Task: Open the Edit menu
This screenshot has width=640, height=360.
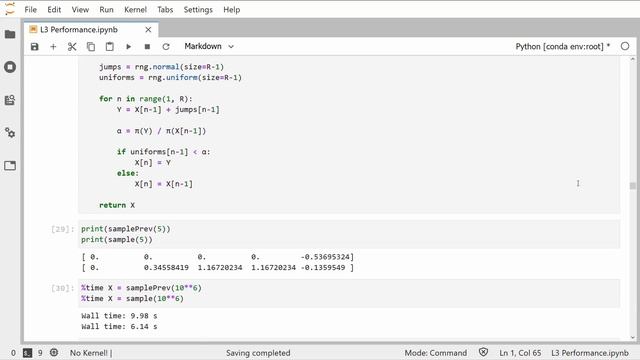Action: click(x=54, y=9)
